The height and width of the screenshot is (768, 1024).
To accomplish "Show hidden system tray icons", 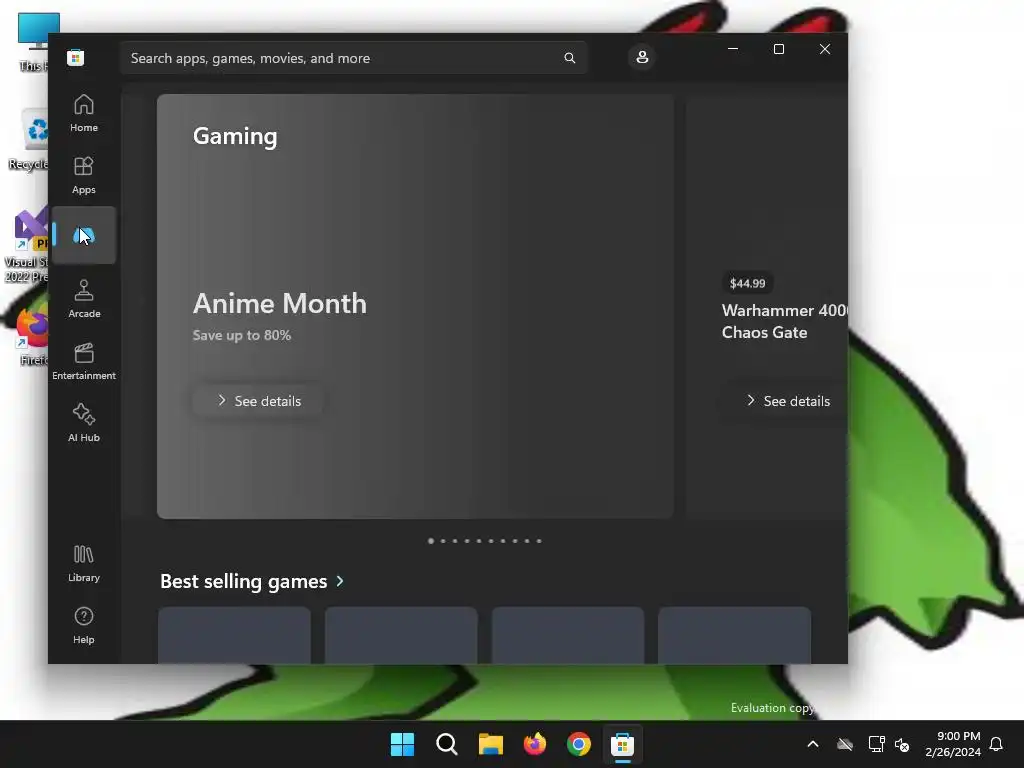I will pyautogui.click(x=813, y=744).
